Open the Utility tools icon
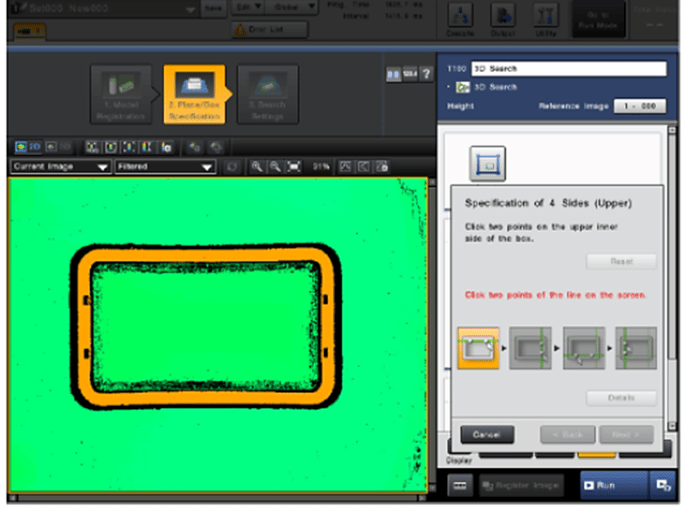The width and height of the screenshot is (683, 511). pyautogui.click(x=546, y=17)
